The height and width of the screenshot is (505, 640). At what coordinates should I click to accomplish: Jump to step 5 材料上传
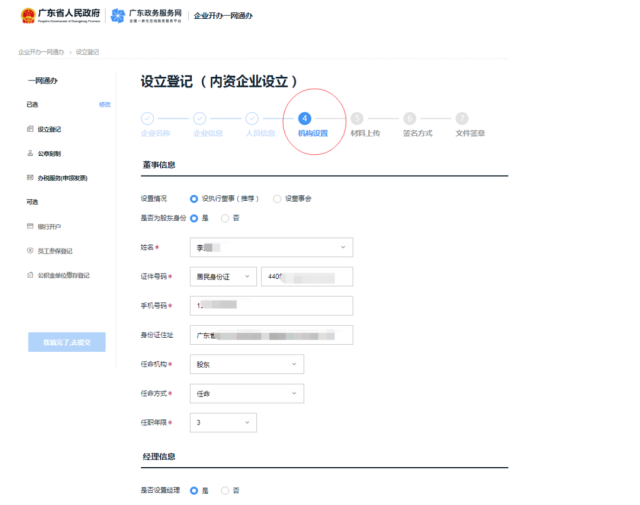pos(357,118)
